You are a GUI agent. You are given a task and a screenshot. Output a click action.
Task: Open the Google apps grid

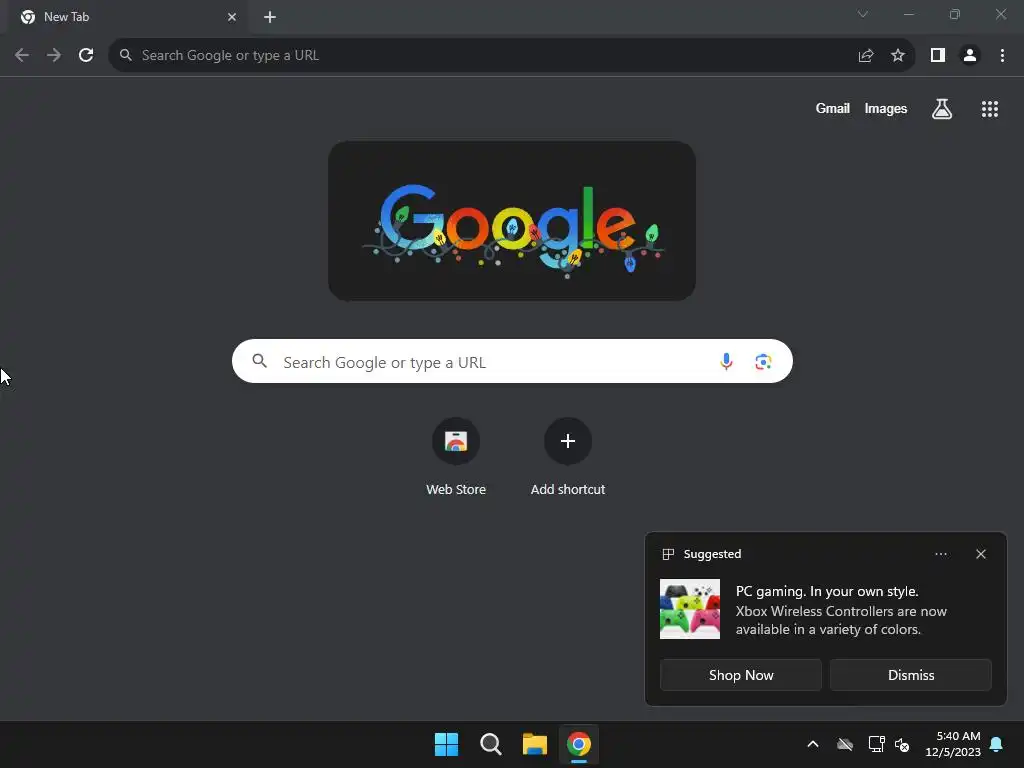pyautogui.click(x=989, y=109)
